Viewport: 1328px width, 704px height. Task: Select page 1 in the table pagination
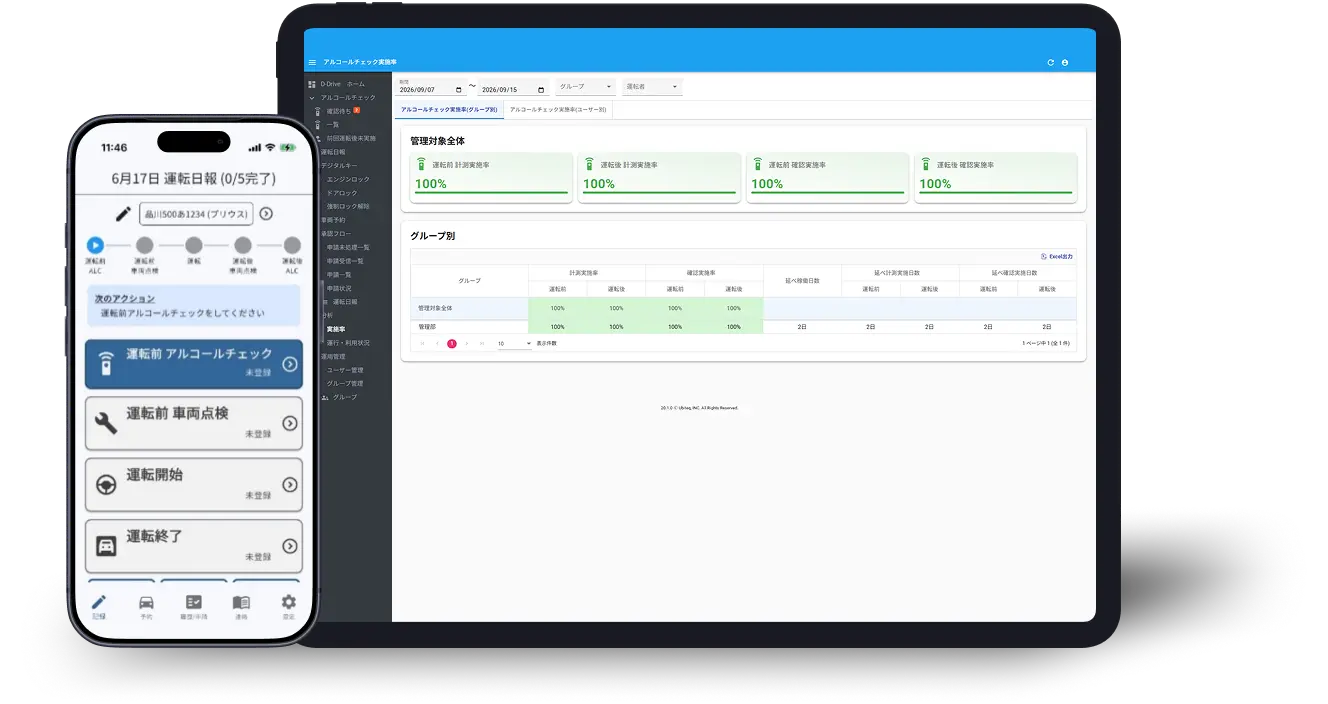point(452,343)
